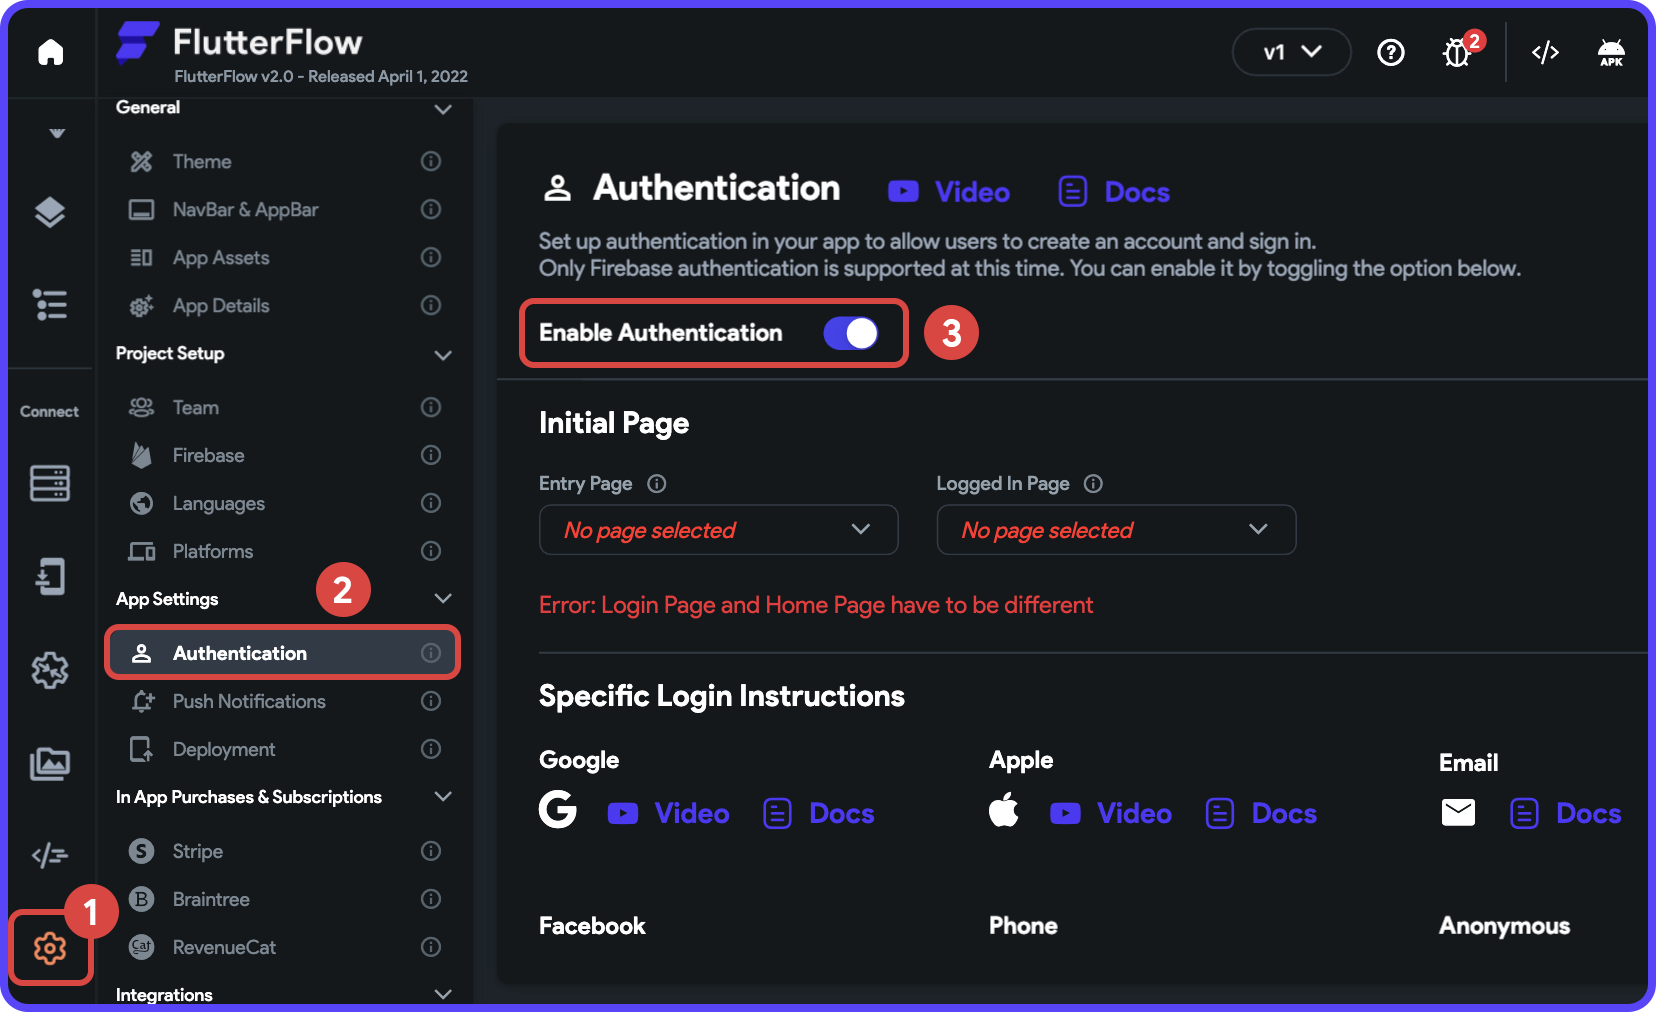The height and width of the screenshot is (1012, 1656).
Task: Collapse the Project Setup section
Action: click(x=443, y=355)
